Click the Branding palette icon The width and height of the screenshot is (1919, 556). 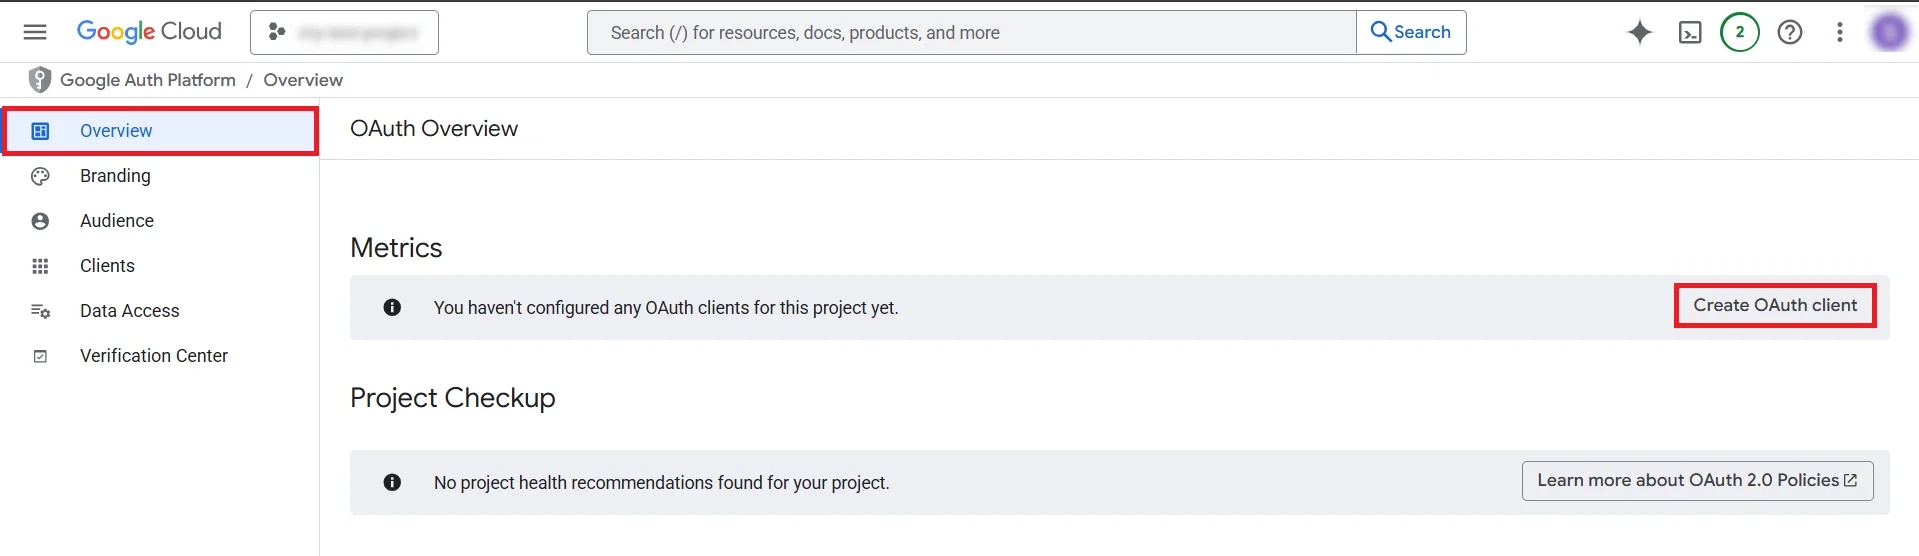40,176
